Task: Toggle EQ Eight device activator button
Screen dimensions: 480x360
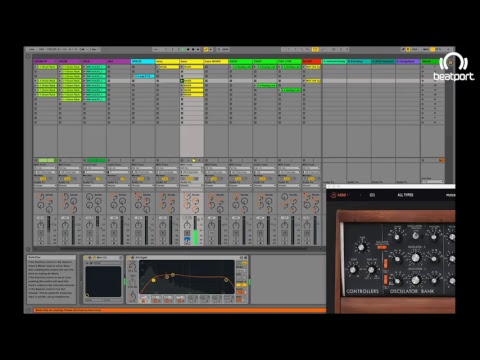Action: click(130, 258)
